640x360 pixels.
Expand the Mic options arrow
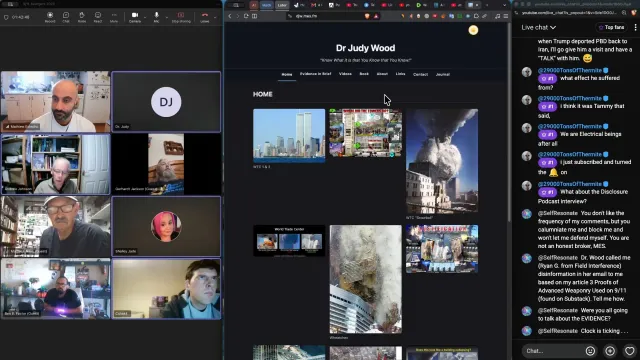167,17
